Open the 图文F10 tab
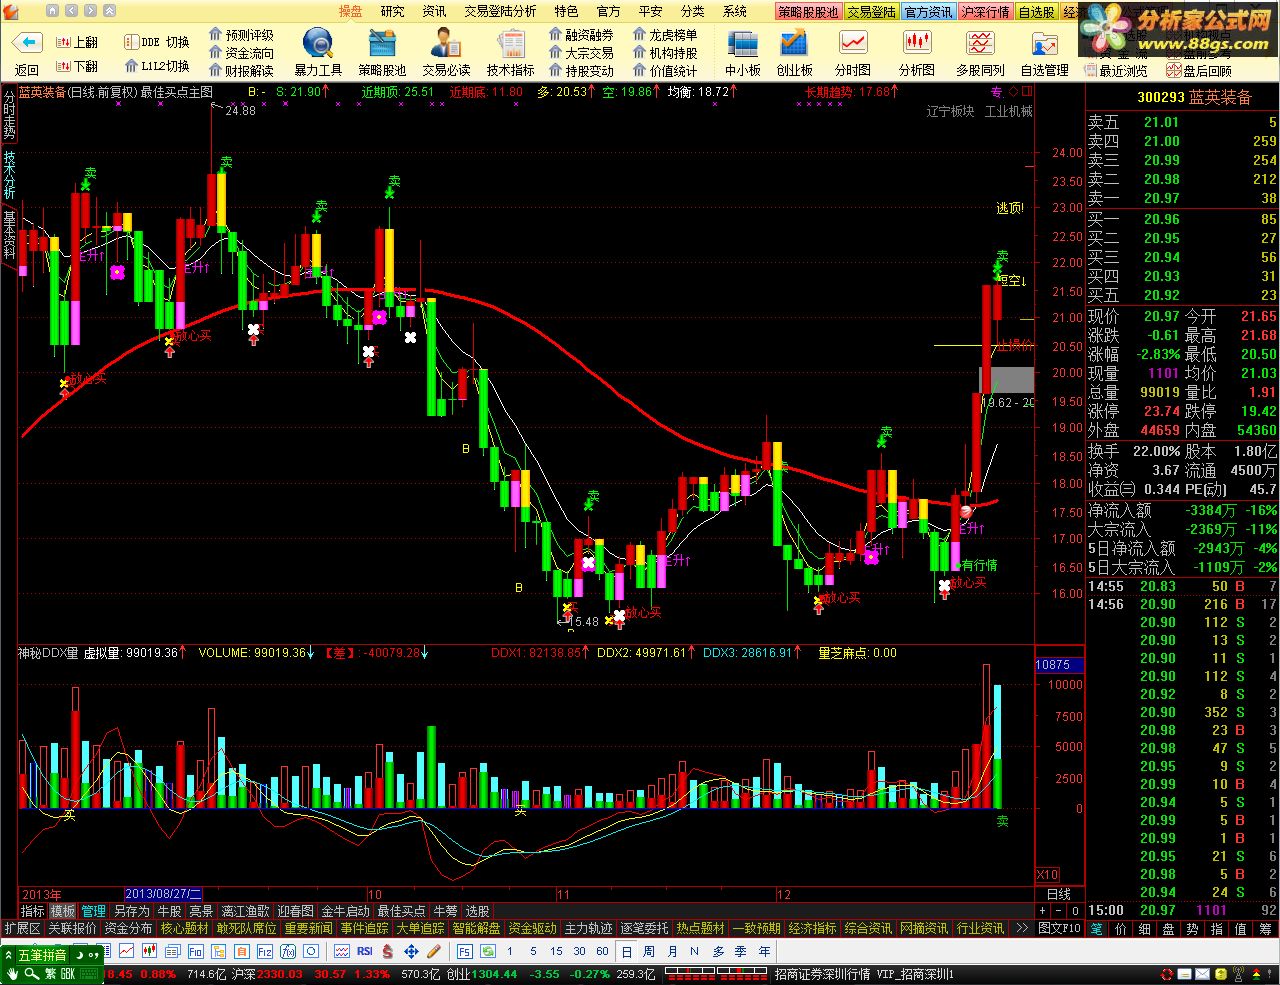The height and width of the screenshot is (985, 1280). [1059, 928]
